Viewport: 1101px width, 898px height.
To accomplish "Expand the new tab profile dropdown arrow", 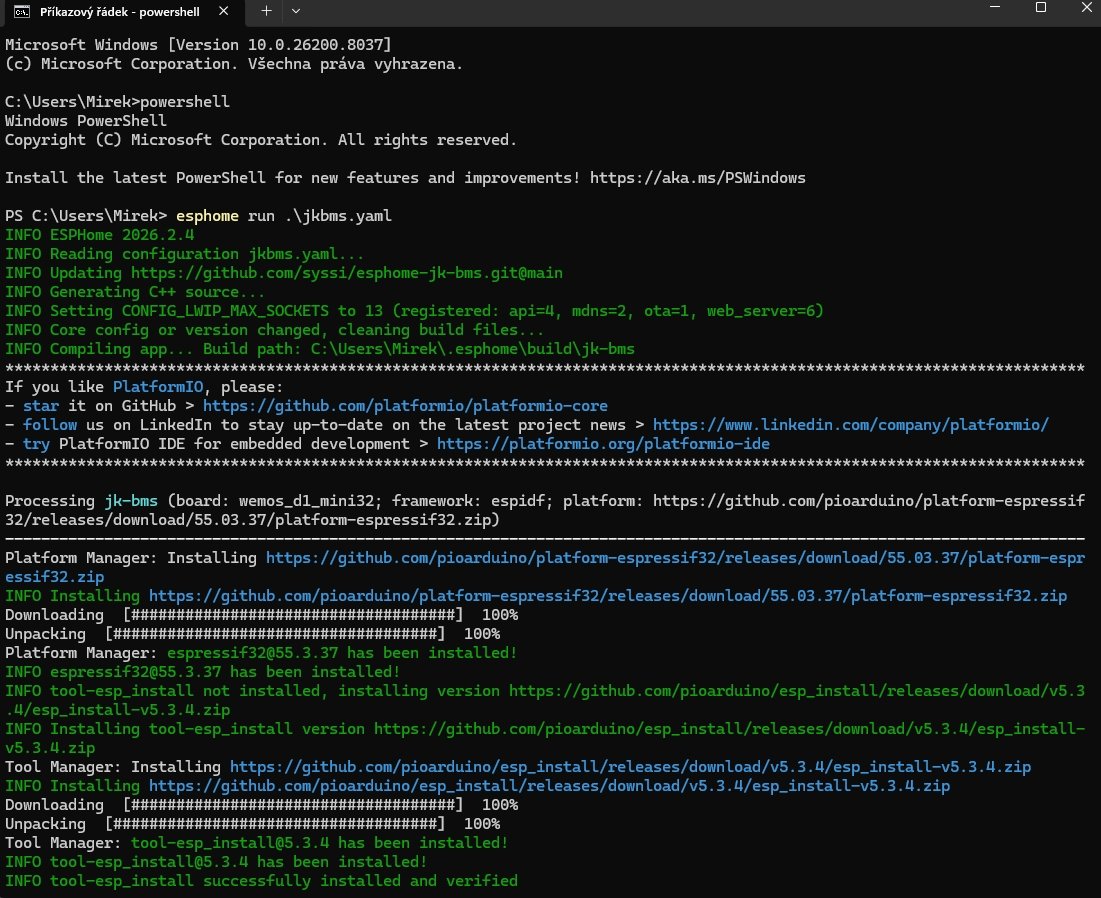I will [296, 11].
